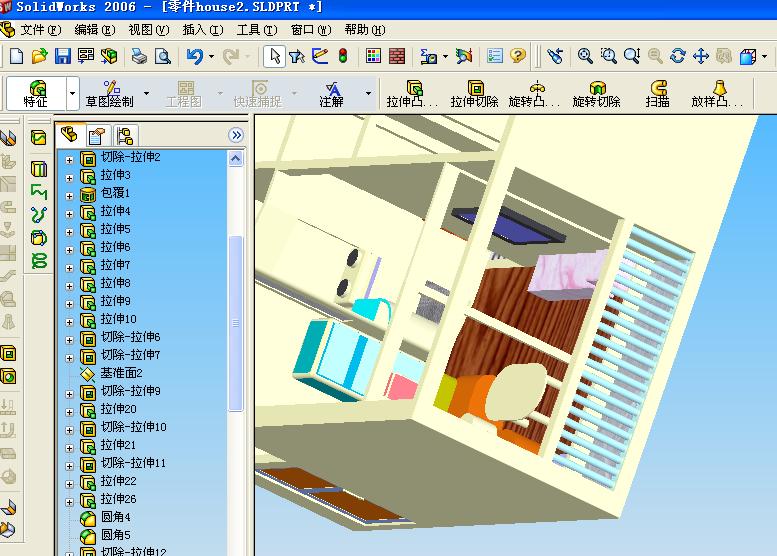Viewport: 777px width, 556px height.
Task: Select the 切除-拉伸7 feature in tree
Action: [130, 355]
